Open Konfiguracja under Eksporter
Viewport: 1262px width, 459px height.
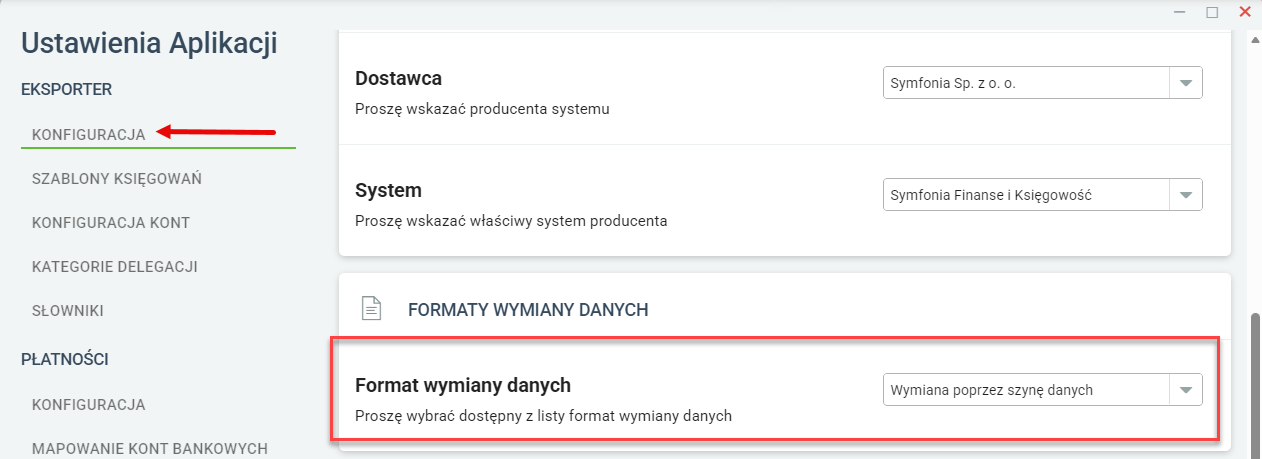(x=89, y=134)
